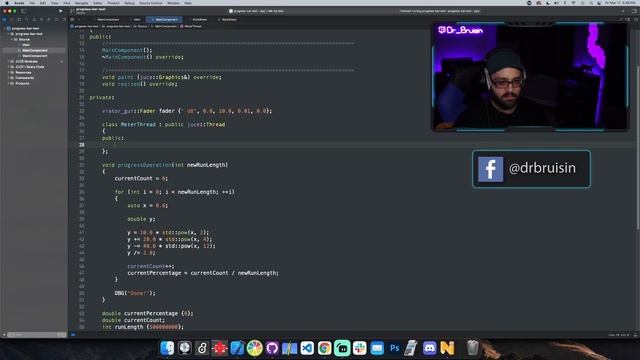Image resolution: width=640 pixels, height=360 pixels.
Task: Click the DBG("Done!") line
Action: (135, 293)
